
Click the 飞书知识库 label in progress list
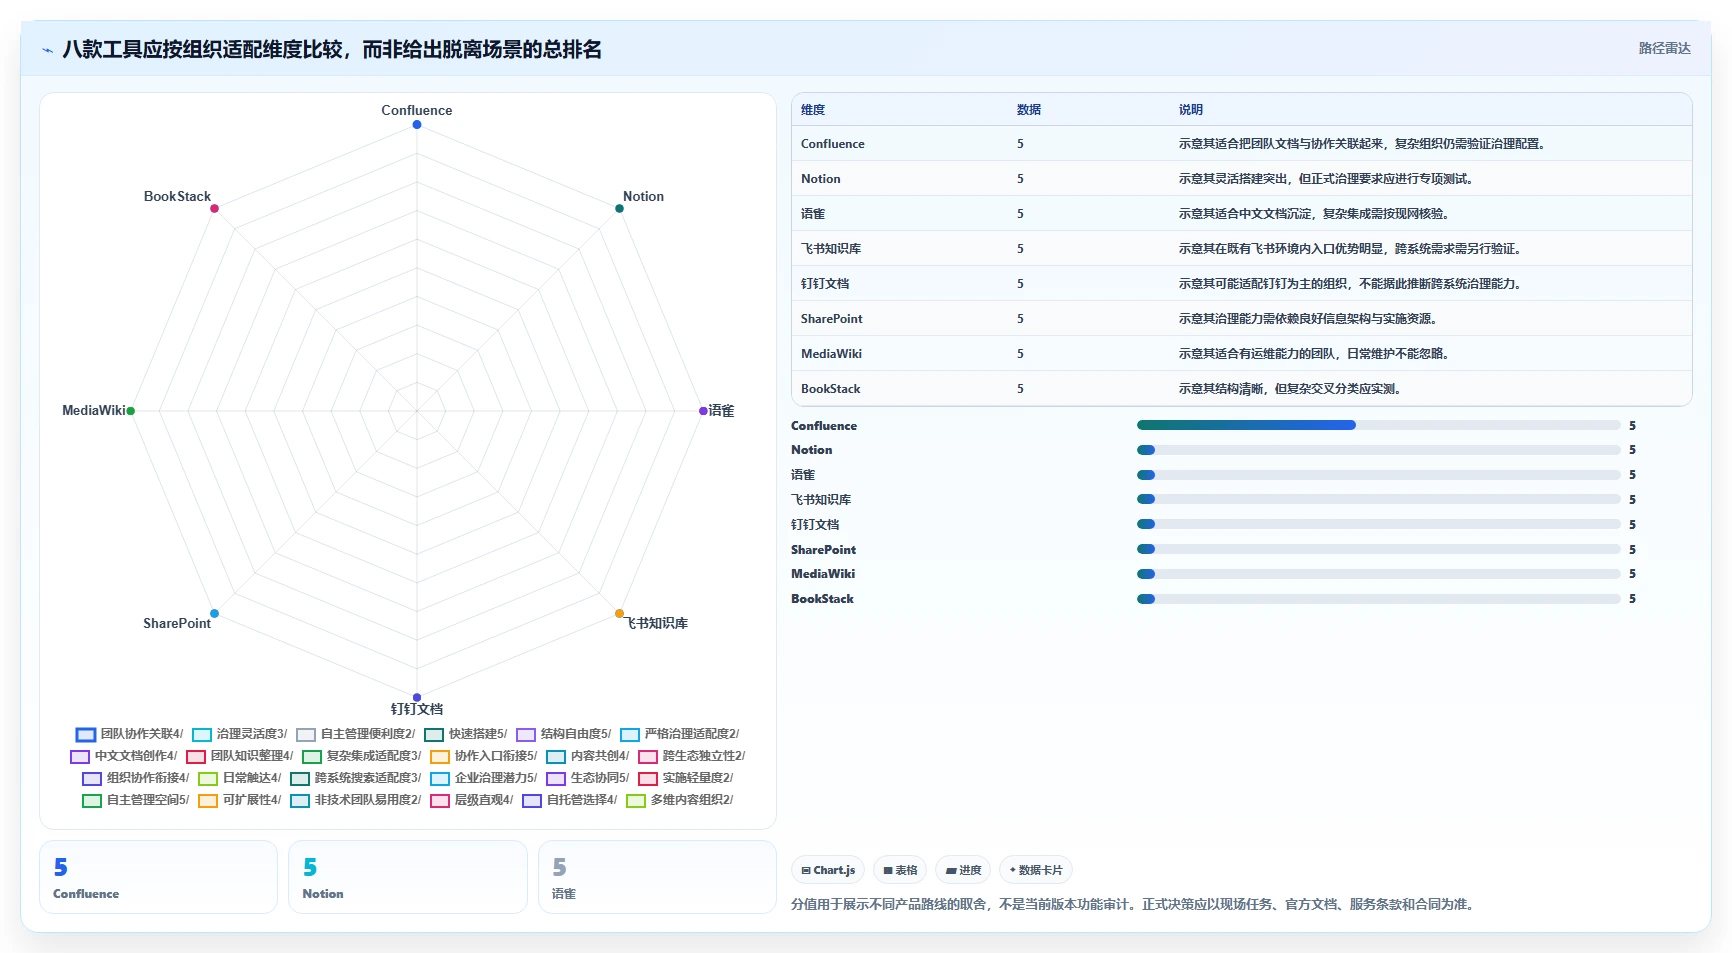(x=821, y=500)
